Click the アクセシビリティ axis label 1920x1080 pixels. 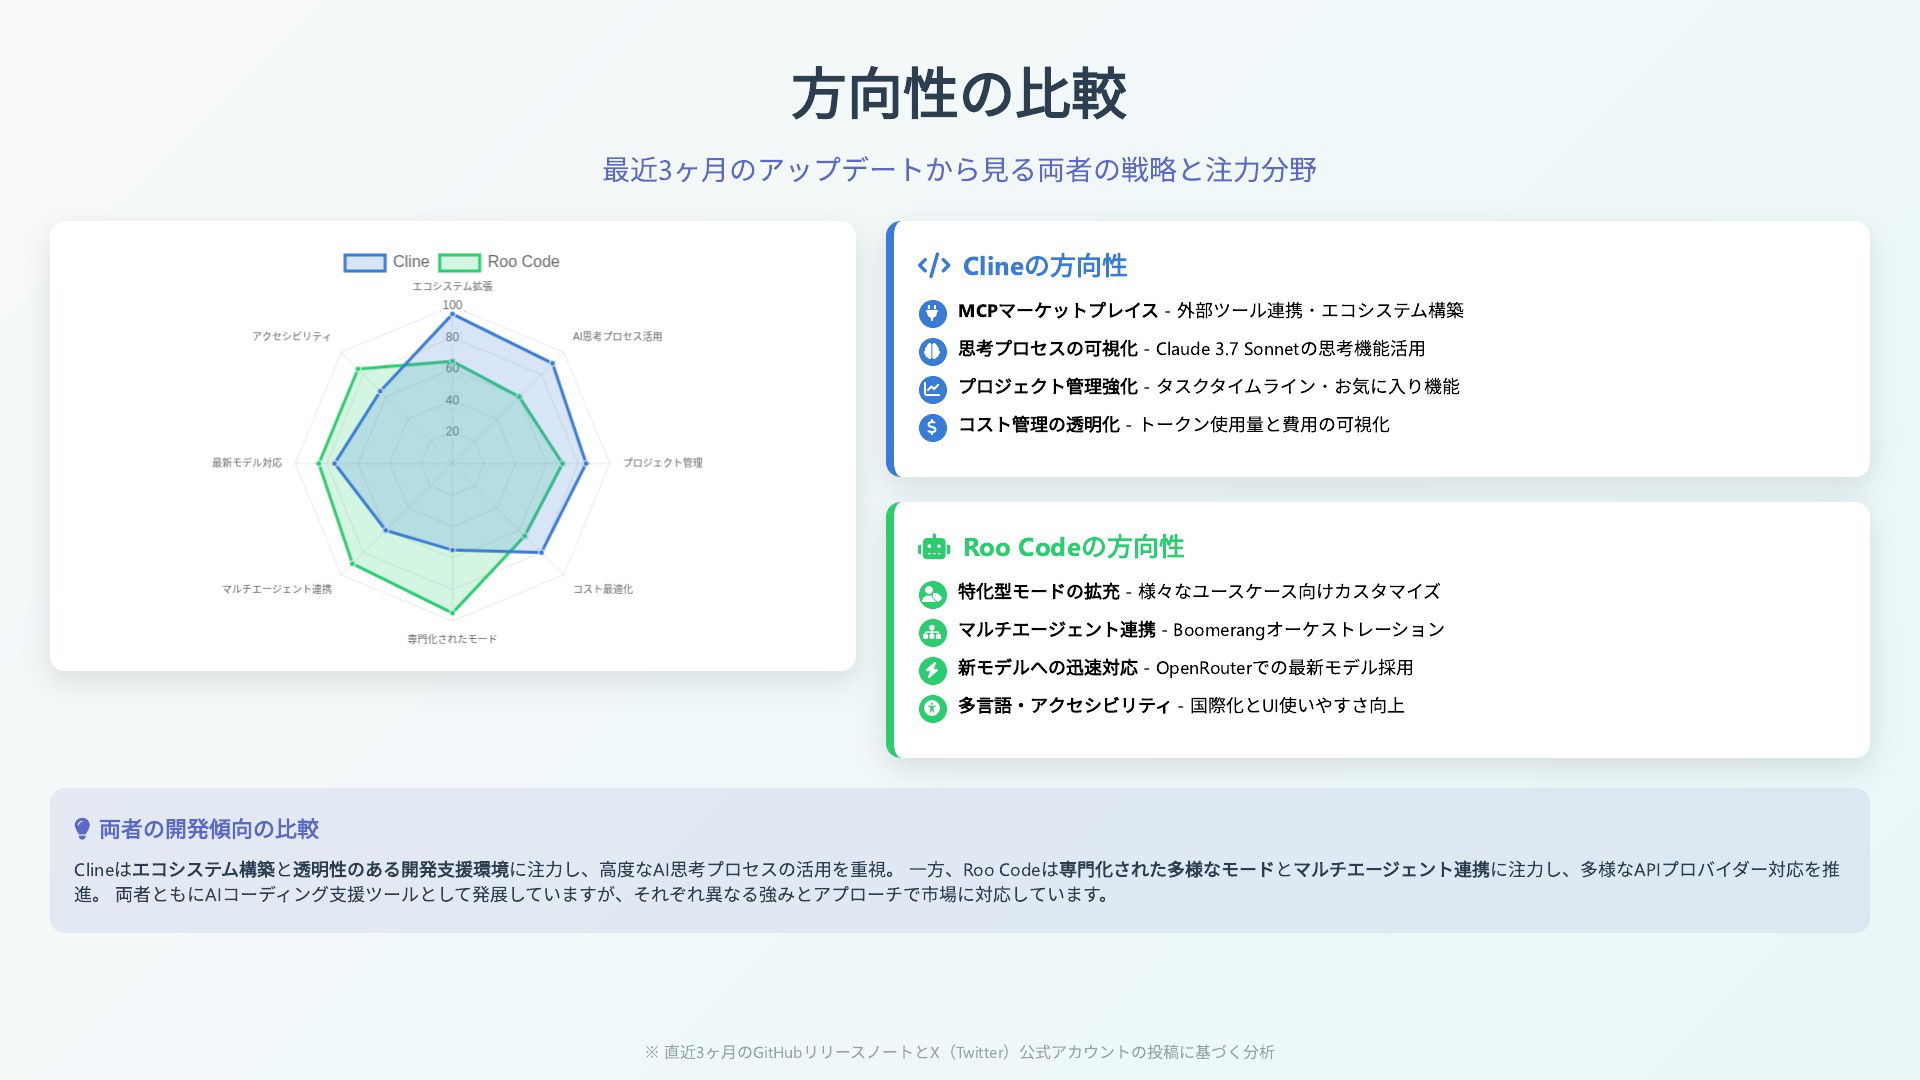tap(291, 336)
